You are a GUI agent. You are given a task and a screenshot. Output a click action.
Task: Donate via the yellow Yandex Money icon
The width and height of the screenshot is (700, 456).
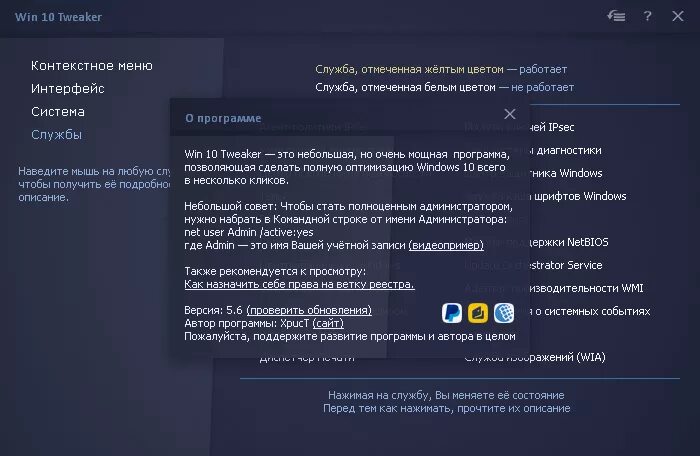(478, 313)
